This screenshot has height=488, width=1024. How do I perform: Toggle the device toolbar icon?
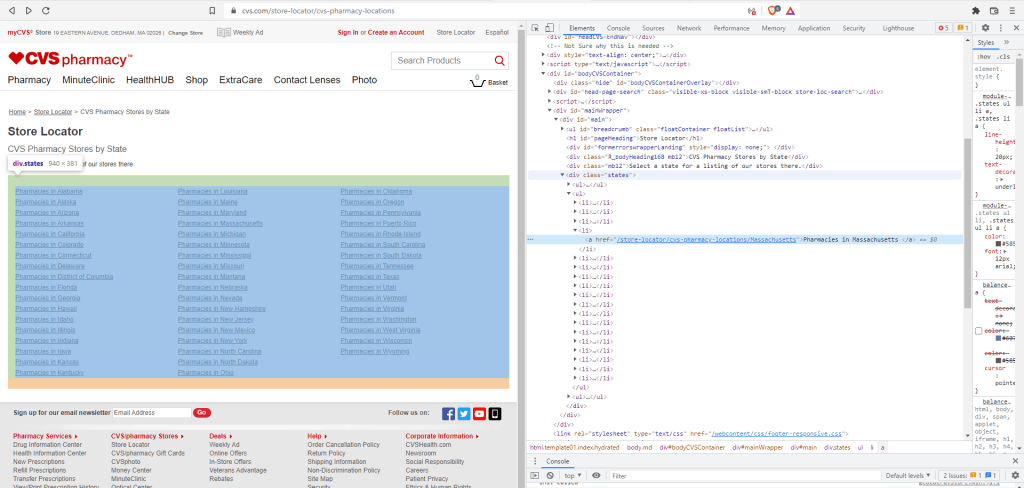click(551, 28)
